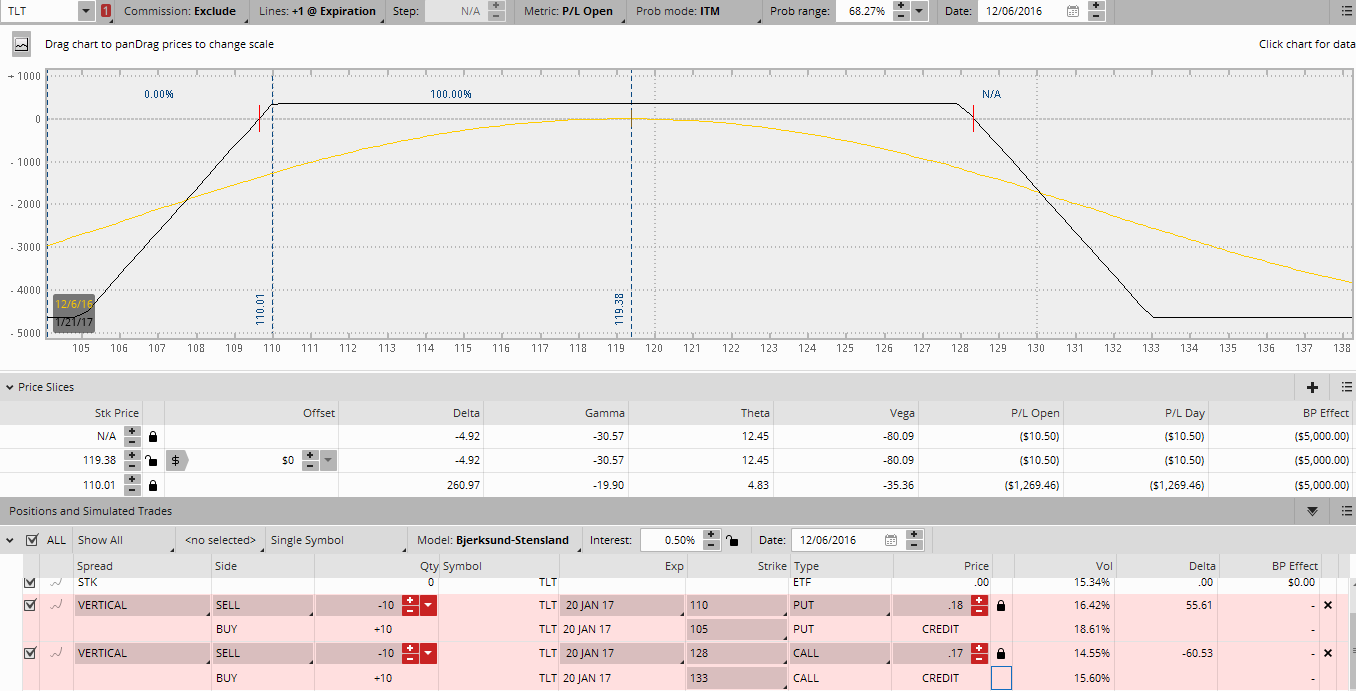Toggle checkbox for the 128 CALL vertical

point(29,653)
